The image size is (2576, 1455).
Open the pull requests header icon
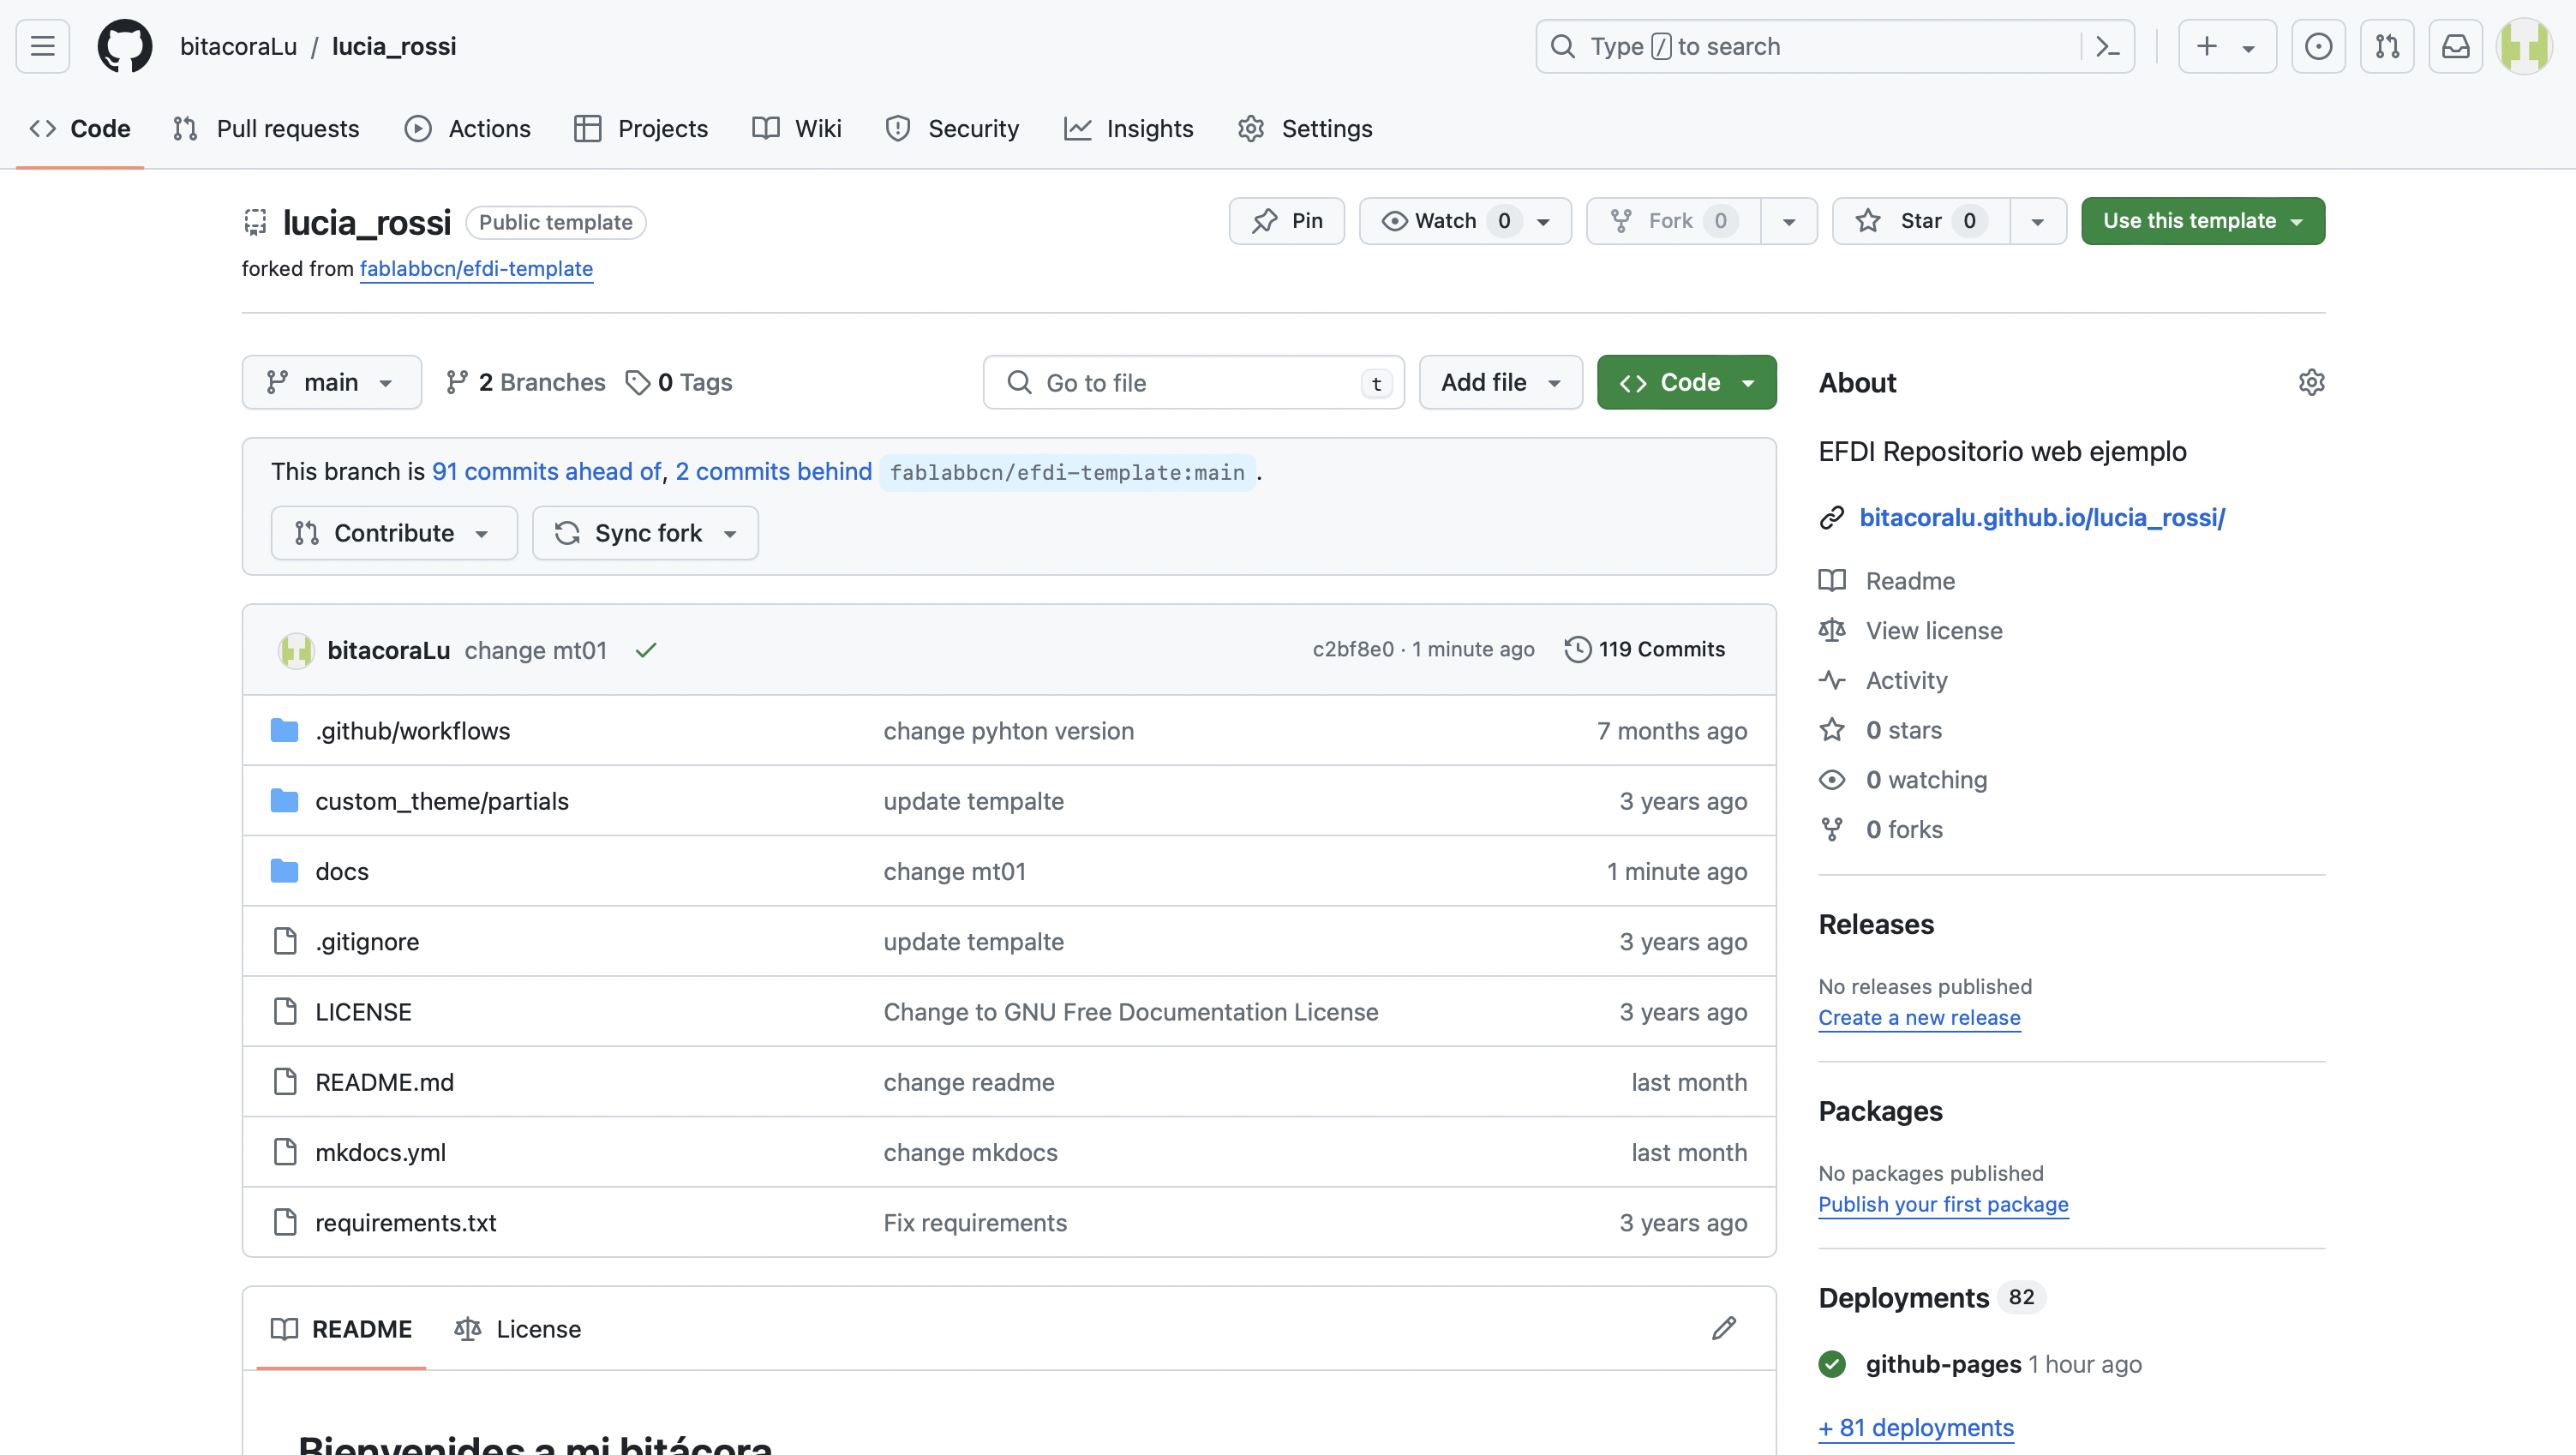pyautogui.click(x=2387, y=46)
